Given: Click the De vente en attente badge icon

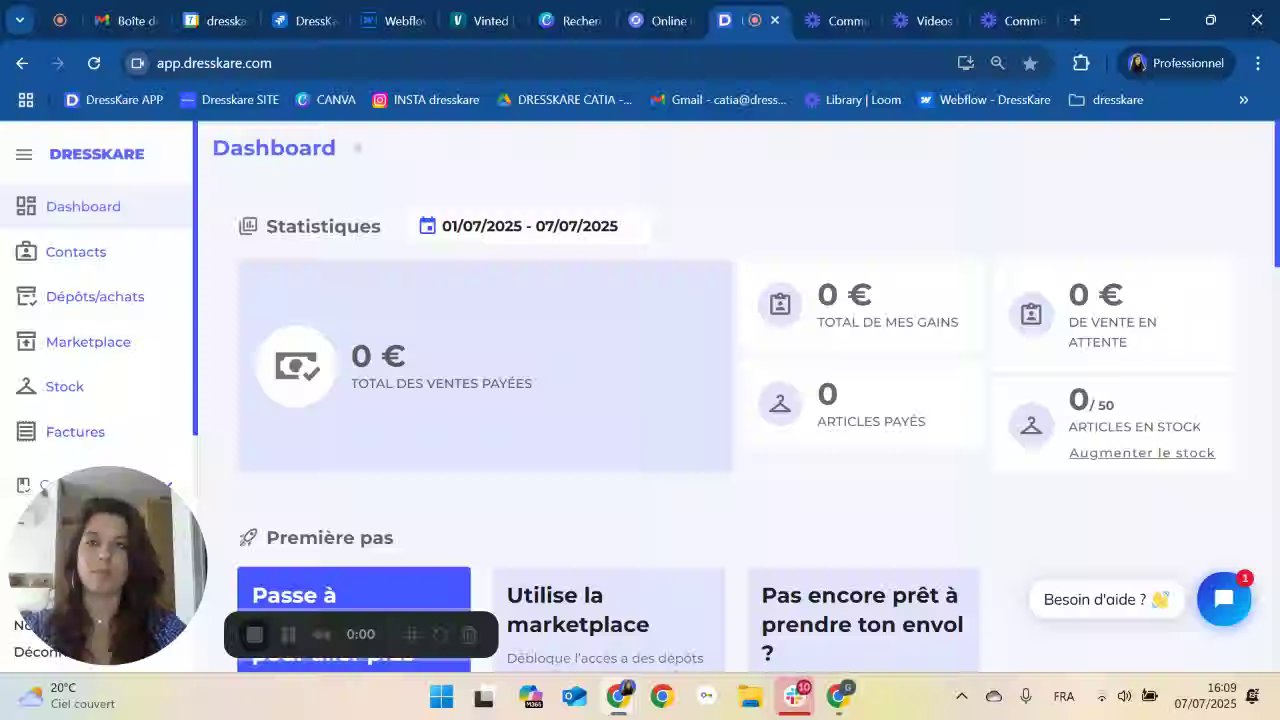Looking at the screenshot, I should [x=1031, y=314].
